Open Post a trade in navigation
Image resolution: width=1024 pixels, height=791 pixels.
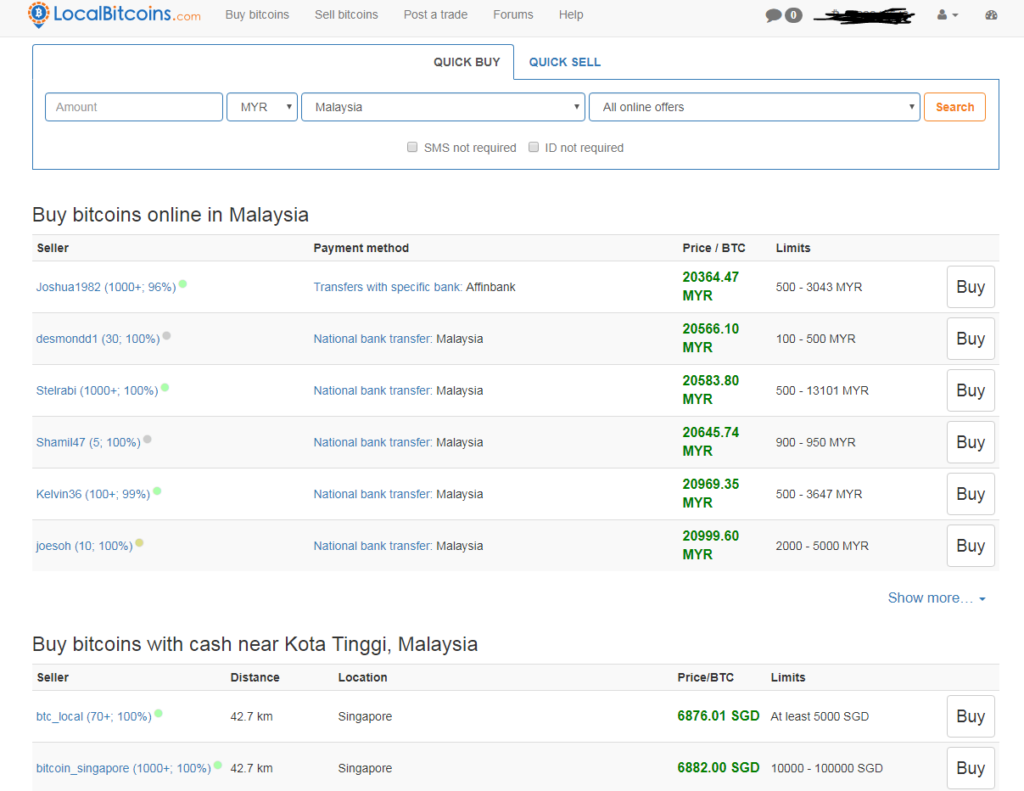pos(436,14)
